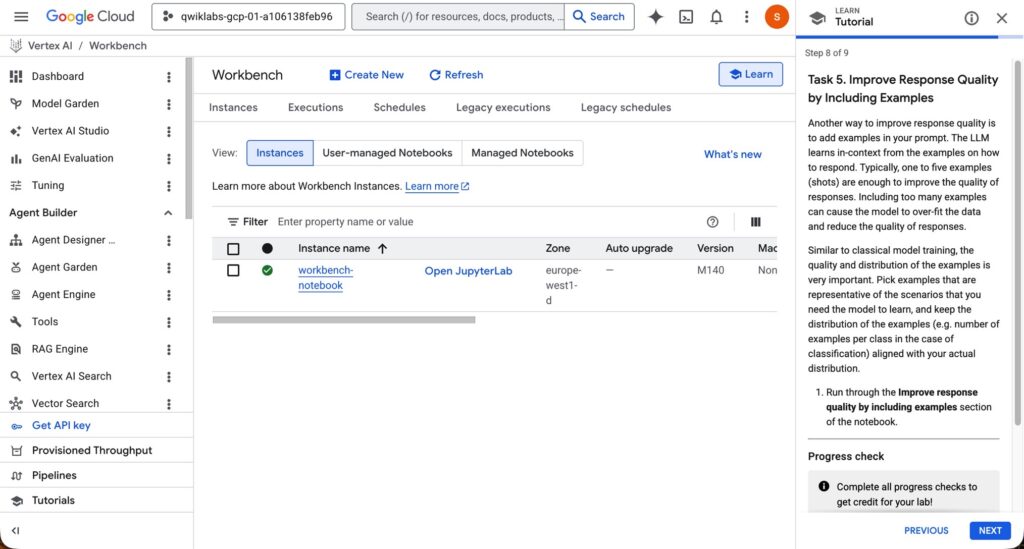
Task: Click the Learn more link
Action: coord(437,186)
